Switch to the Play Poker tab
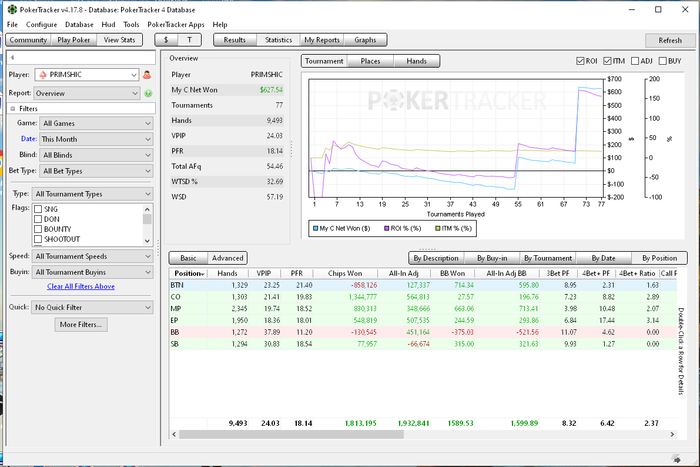The height and width of the screenshot is (467, 700). (74, 40)
